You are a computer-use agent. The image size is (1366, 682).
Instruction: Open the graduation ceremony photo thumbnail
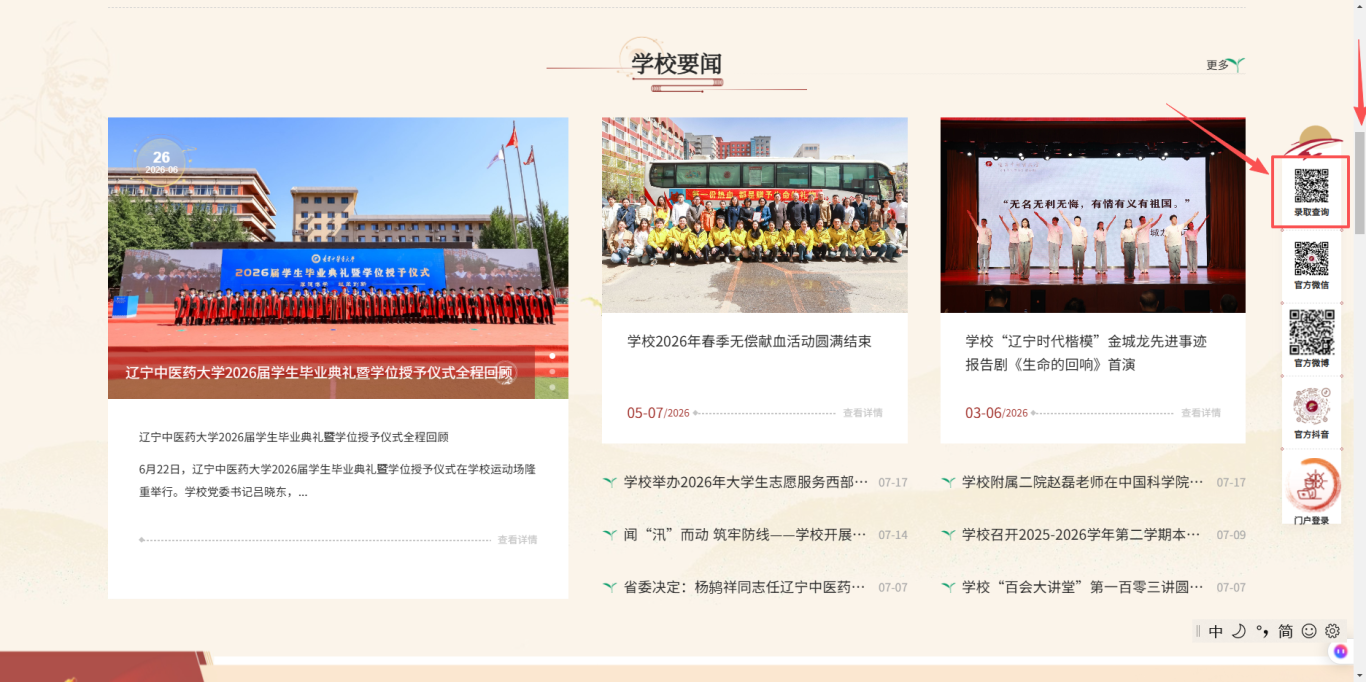click(338, 258)
